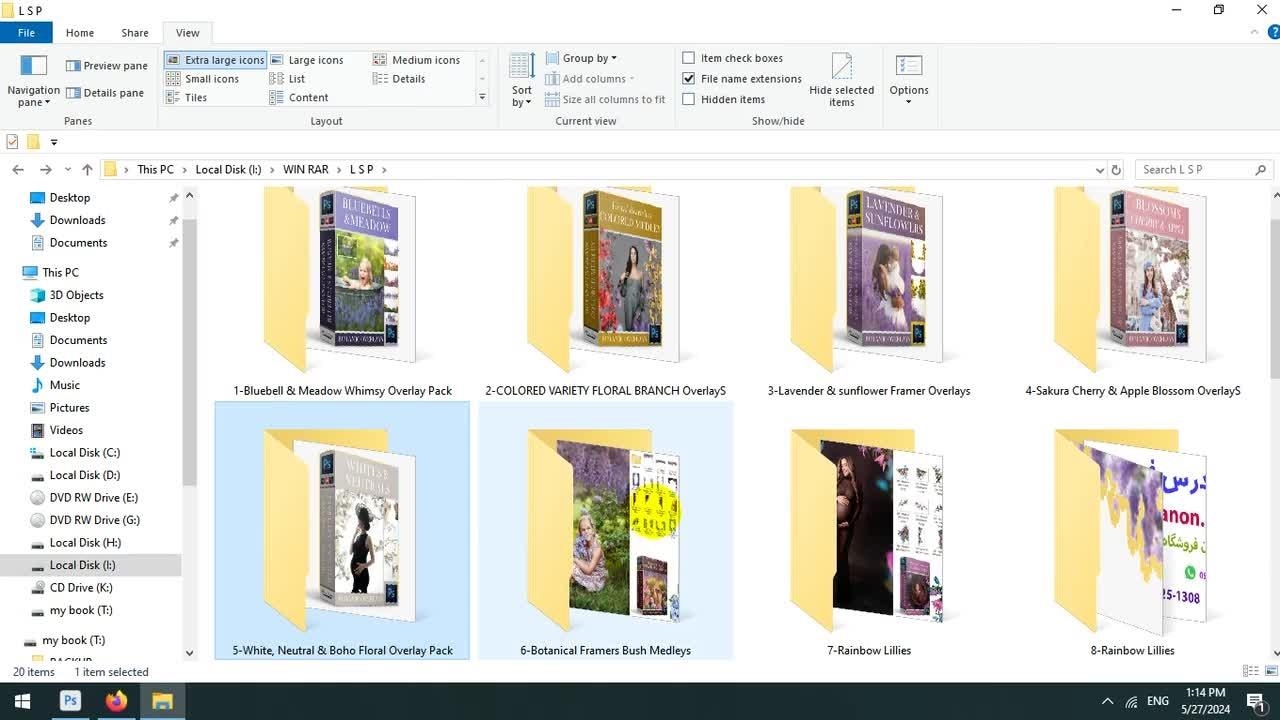Expand the layout gallery more arrow
Image resolution: width=1280 pixels, height=720 pixels.
pos(482,98)
